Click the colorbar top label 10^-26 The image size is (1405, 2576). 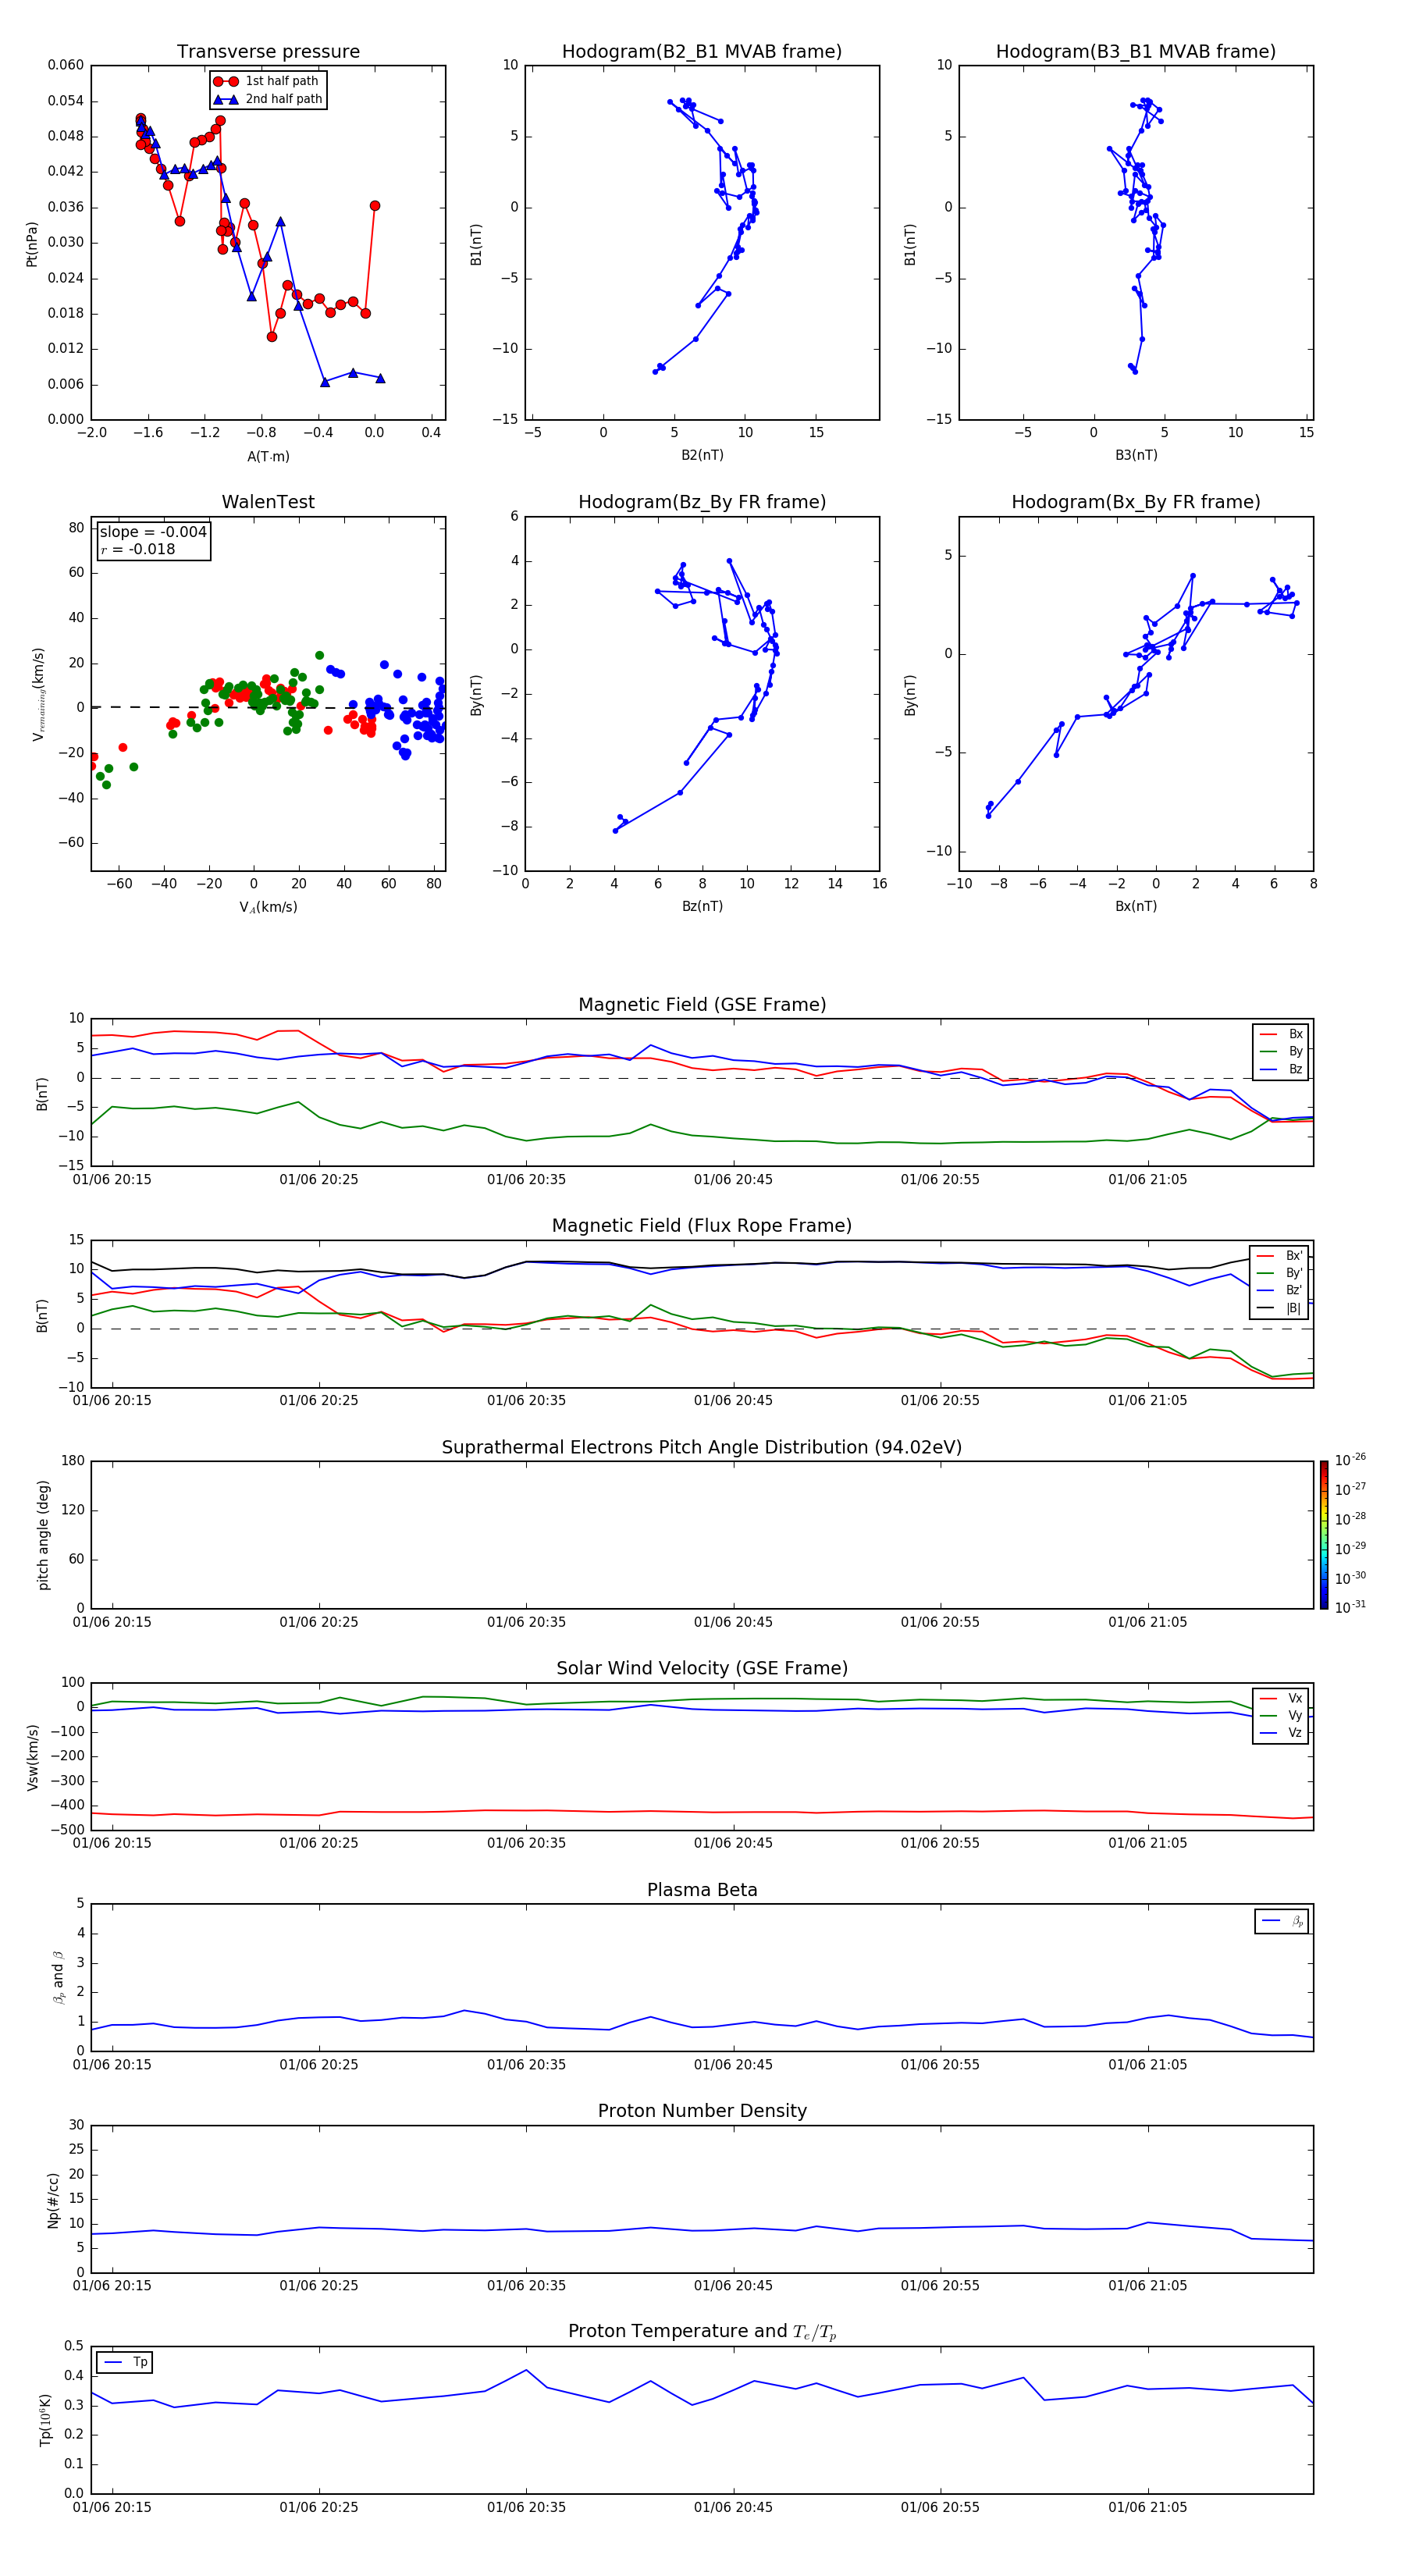click(x=1349, y=1460)
